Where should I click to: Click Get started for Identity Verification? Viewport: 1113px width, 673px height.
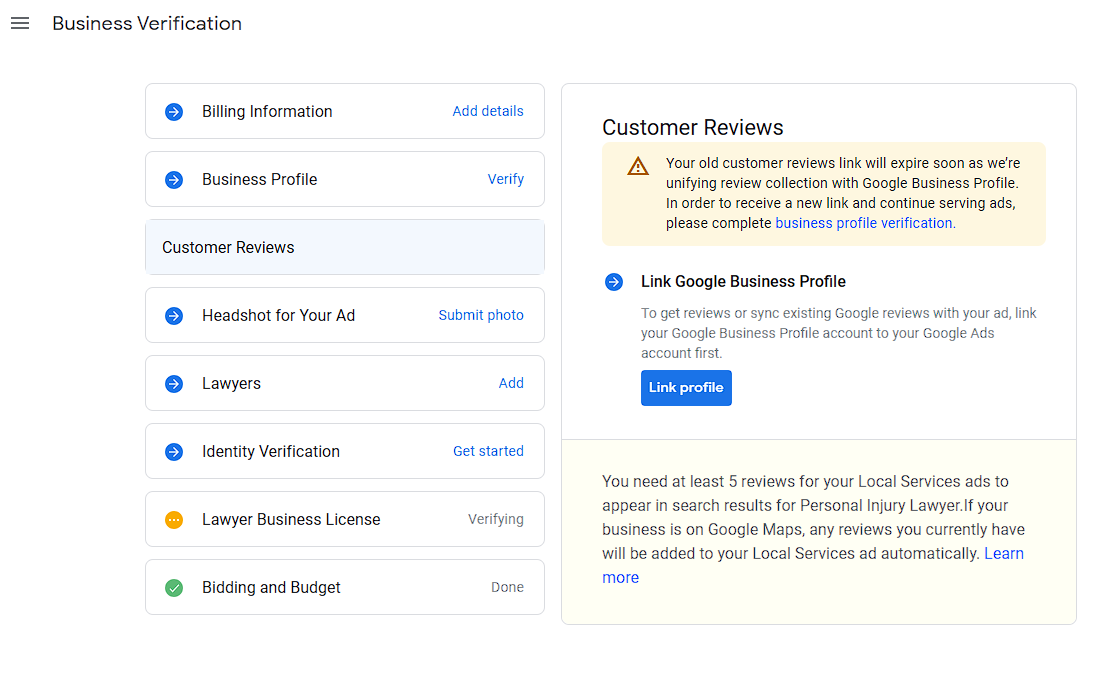(488, 452)
